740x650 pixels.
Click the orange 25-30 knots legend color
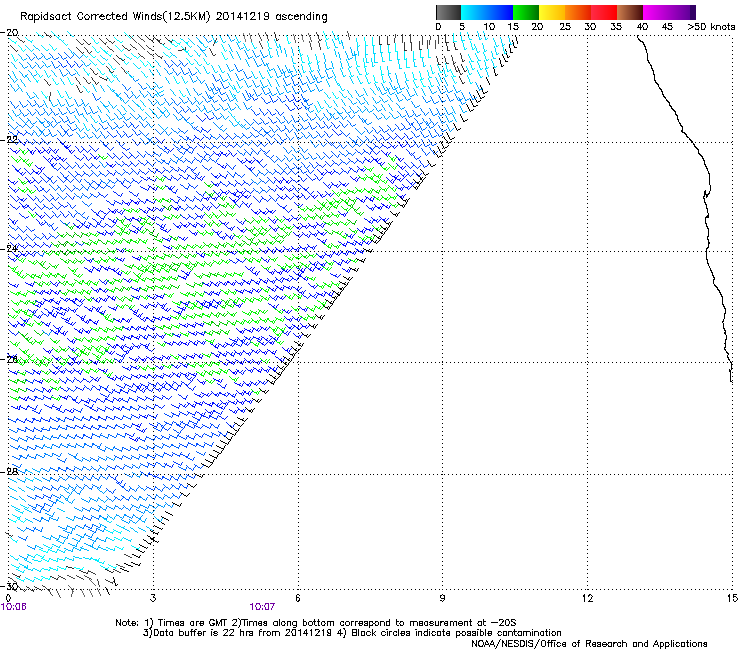coord(578,12)
